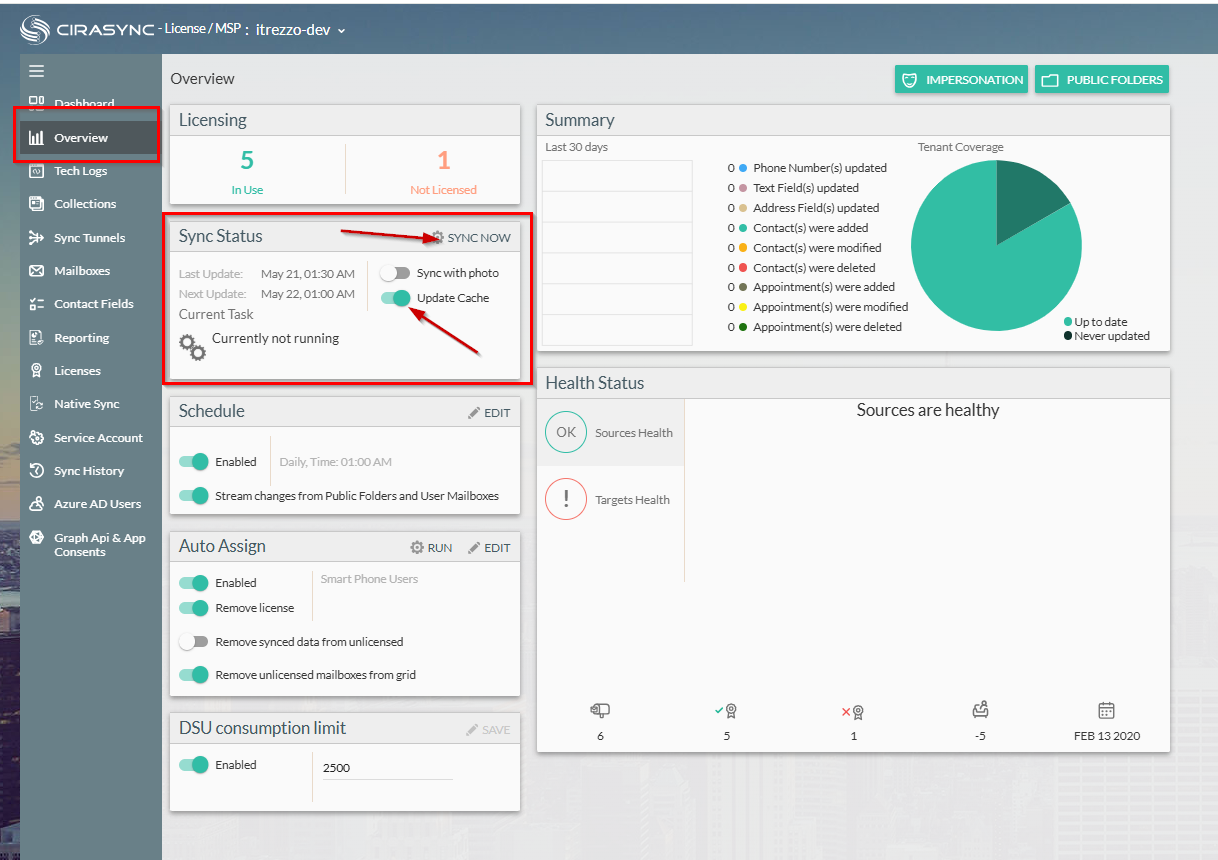Click the mask icon on Impersonation button
Viewport: 1218px width, 860px height.
pyautogui.click(x=910, y=80)
